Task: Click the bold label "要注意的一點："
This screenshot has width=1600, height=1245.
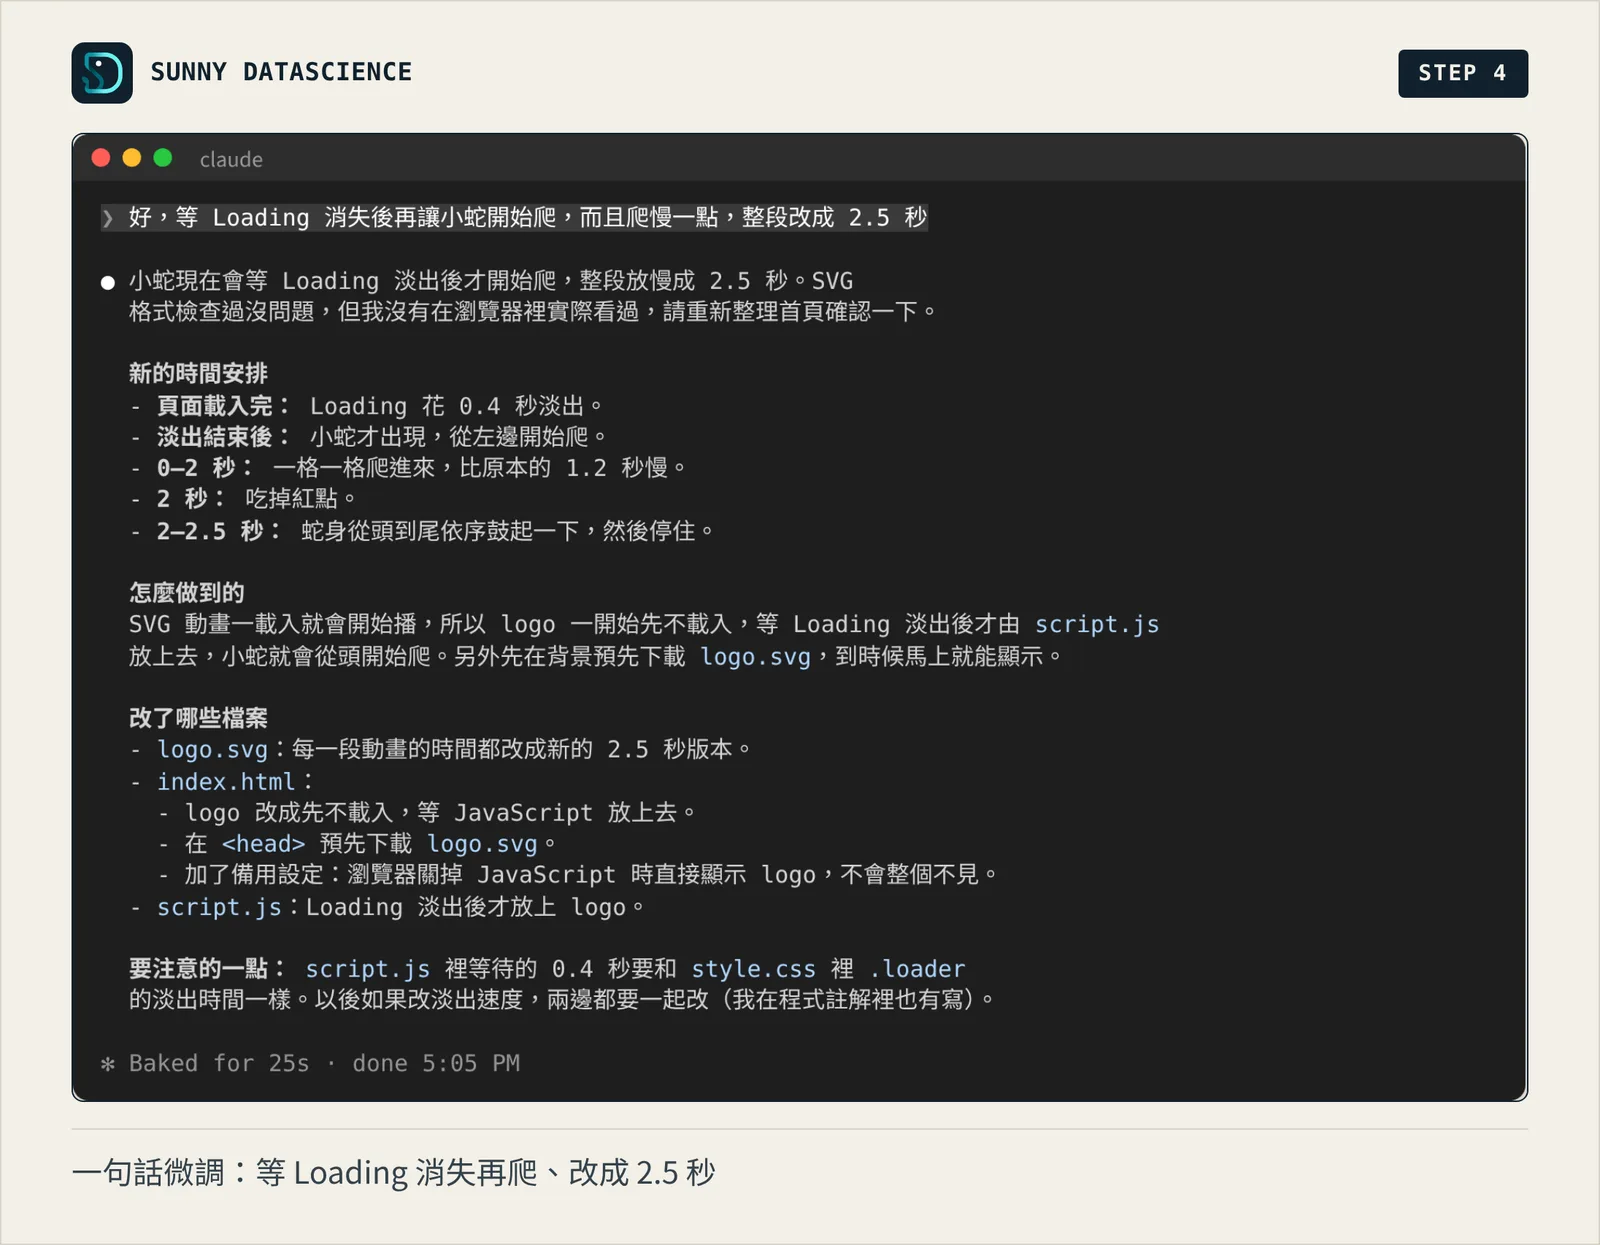Action: tap(209, 969)
